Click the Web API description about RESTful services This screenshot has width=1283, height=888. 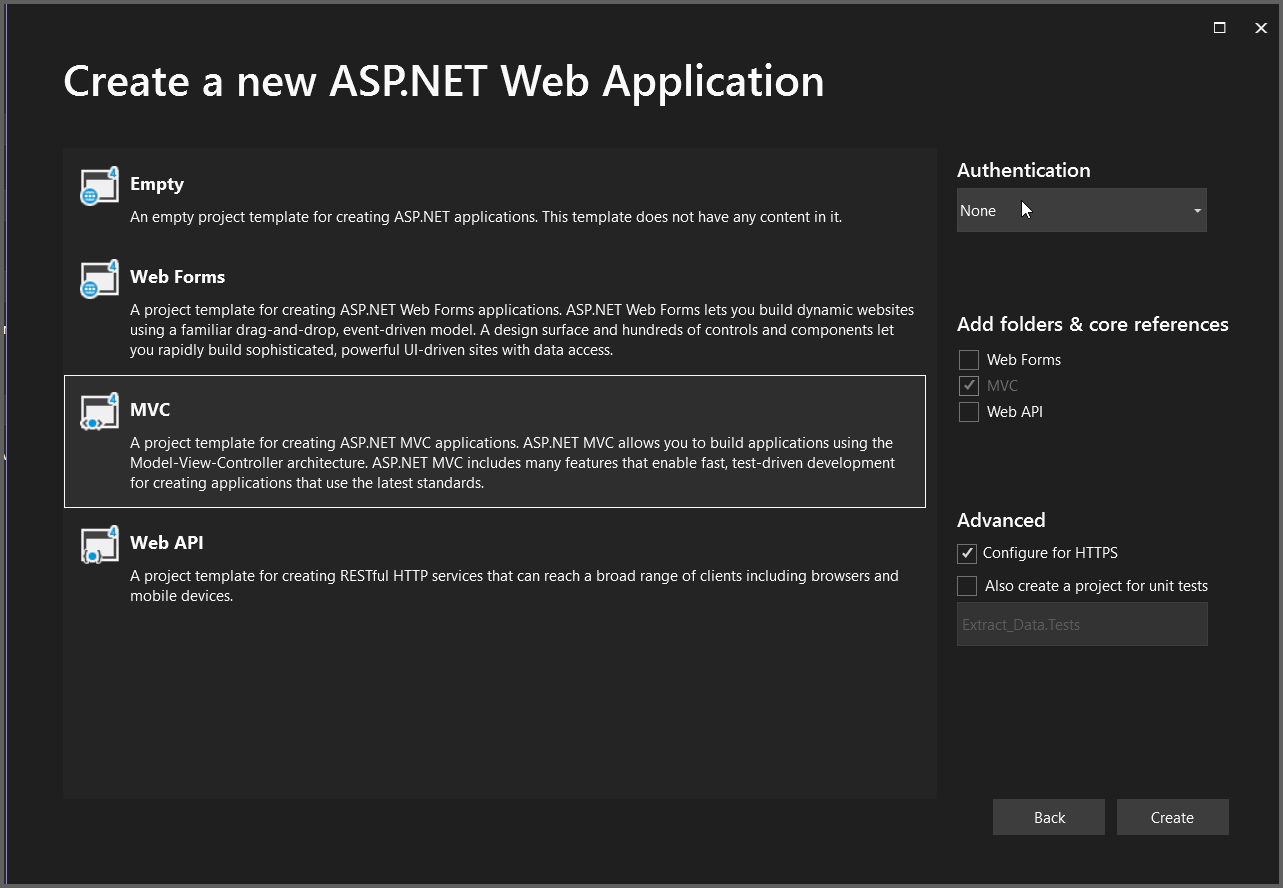(x=514, y=586)
